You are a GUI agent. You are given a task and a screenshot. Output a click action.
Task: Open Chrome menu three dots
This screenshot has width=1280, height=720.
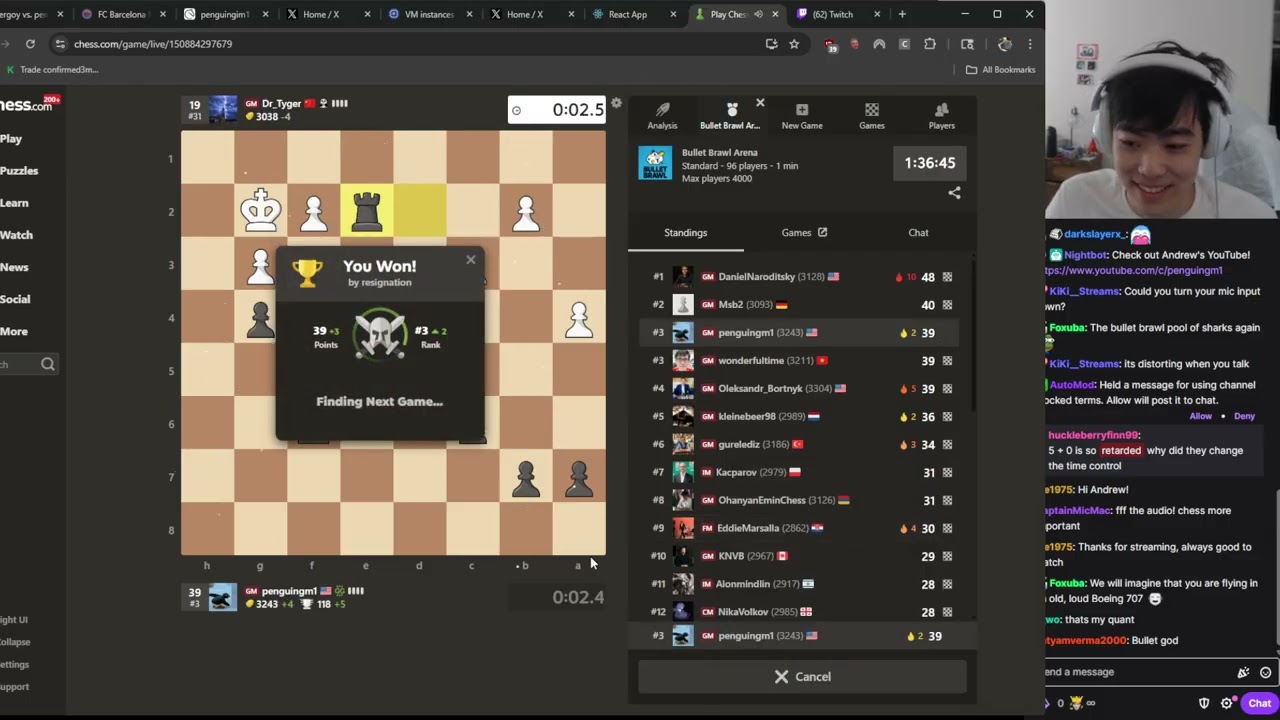tap(1030, 44)
